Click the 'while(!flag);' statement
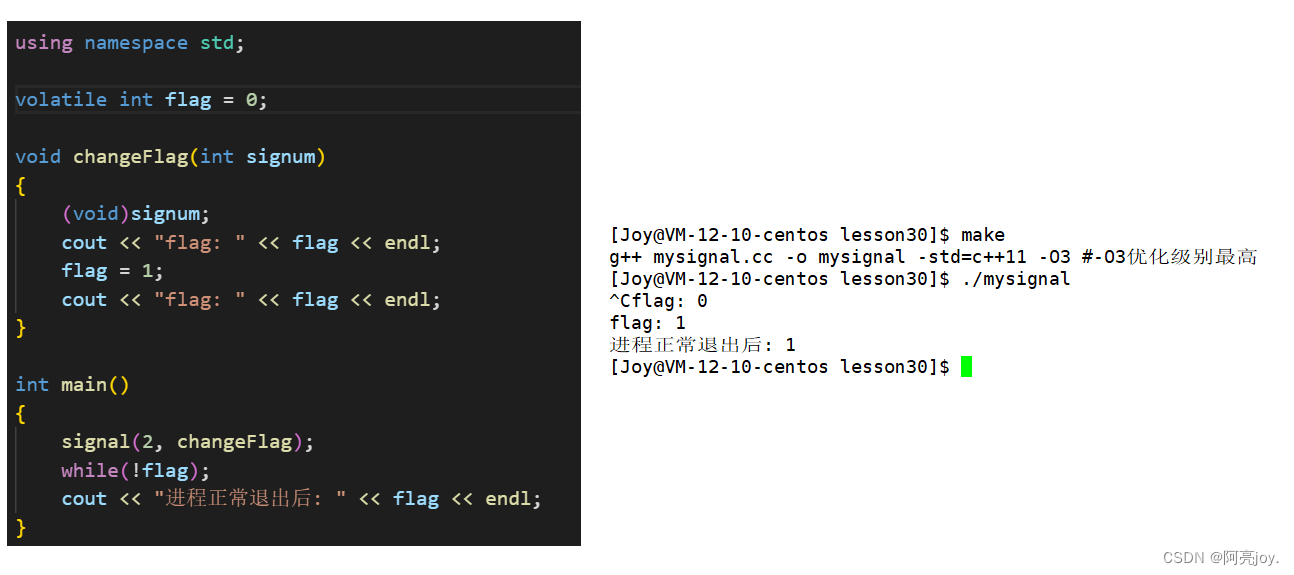 [136, 470]
